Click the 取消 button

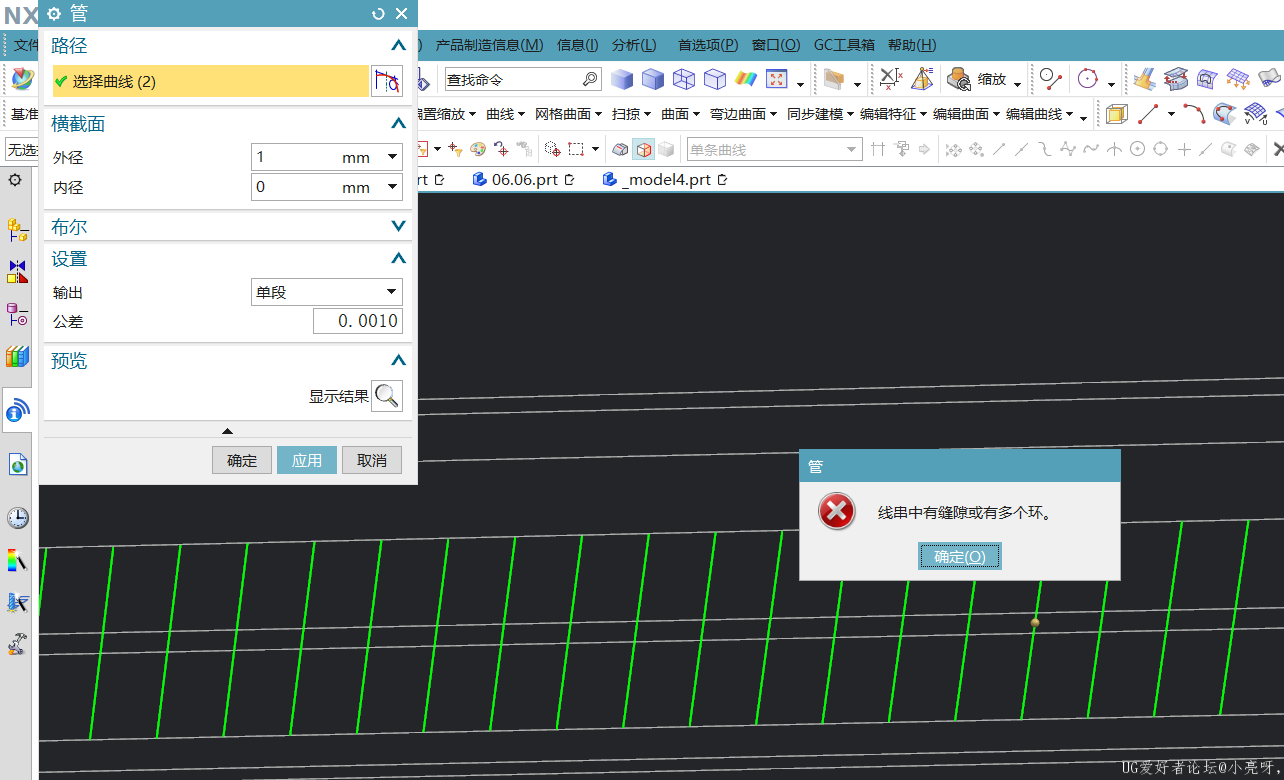tap(372, 460)
